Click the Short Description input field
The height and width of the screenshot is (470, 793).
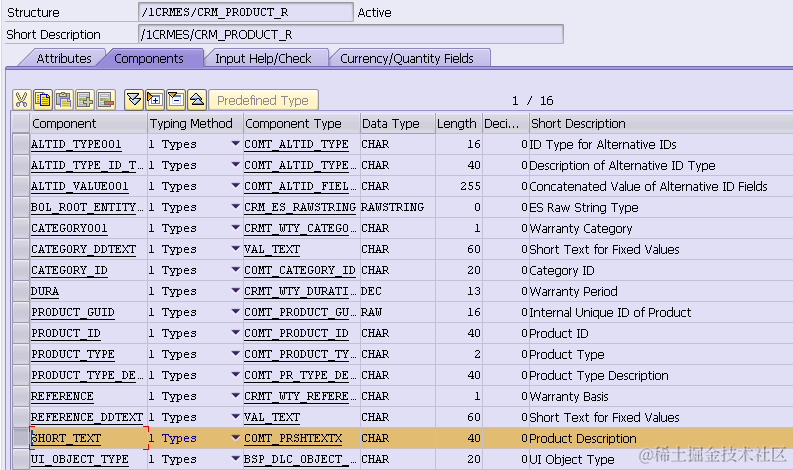[x=350, y=34]
